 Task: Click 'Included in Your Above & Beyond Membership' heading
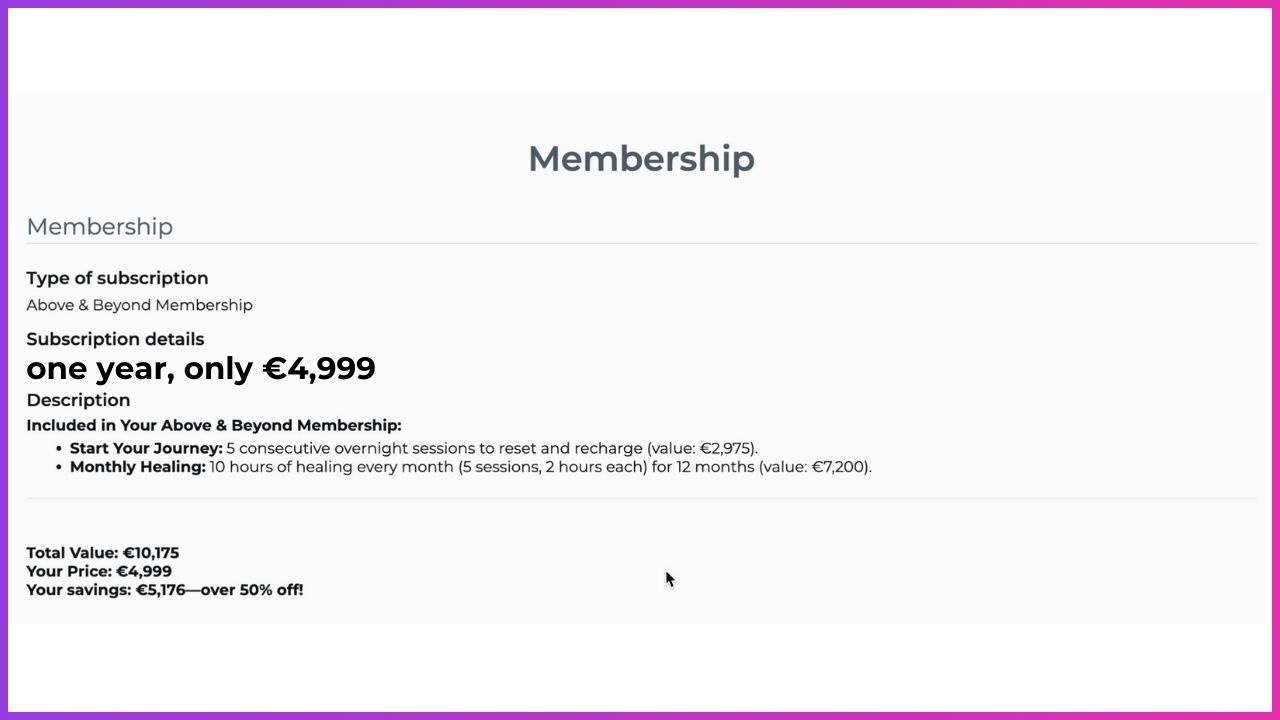point(213,425)
